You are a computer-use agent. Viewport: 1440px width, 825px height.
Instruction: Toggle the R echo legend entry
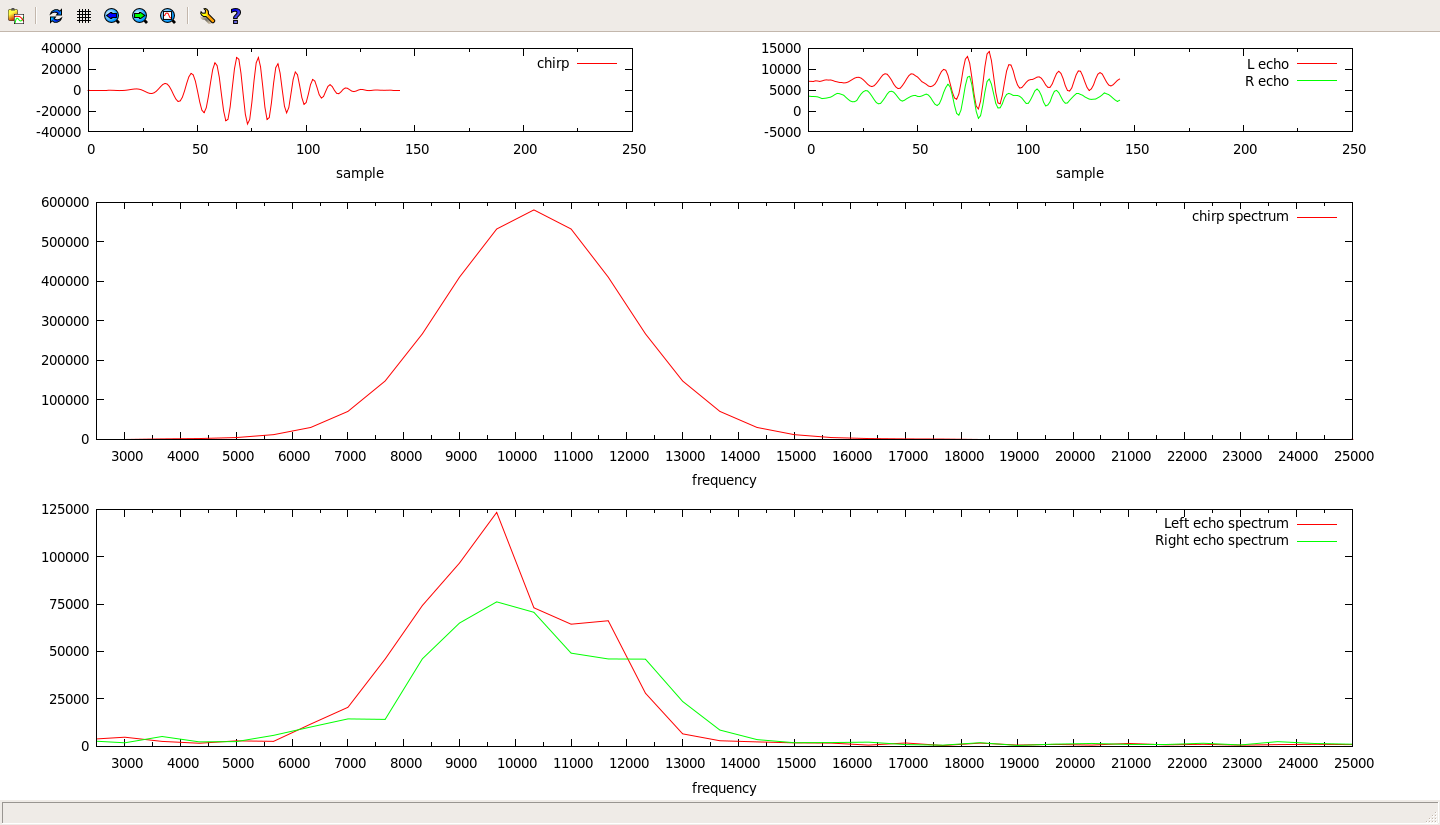pos(1266,81)
